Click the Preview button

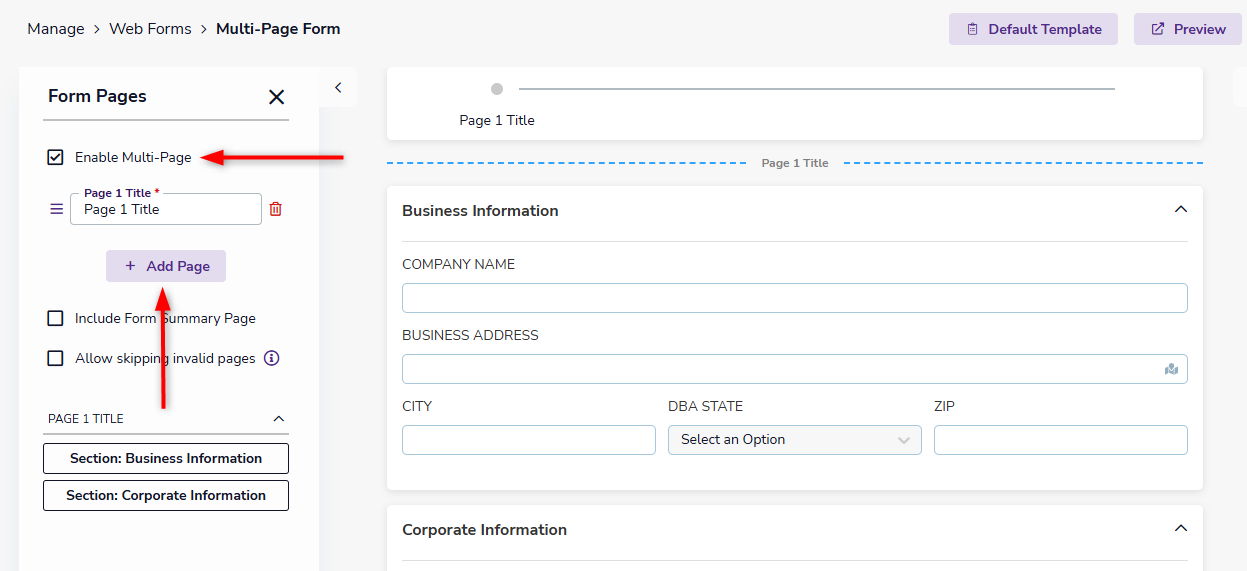(x=1187, y=29)
